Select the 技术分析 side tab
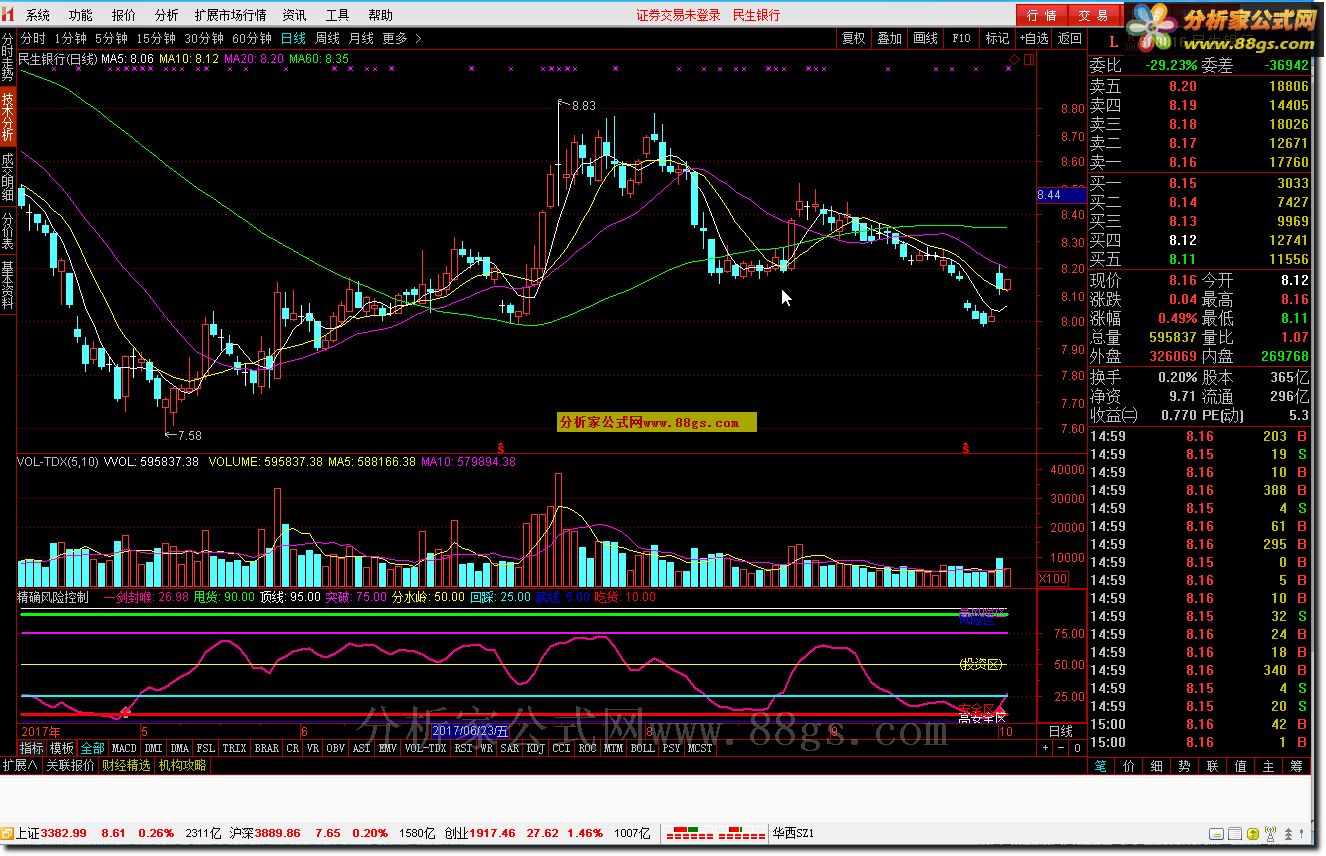This screenshot has width=1326, height=856. point(8,117)
